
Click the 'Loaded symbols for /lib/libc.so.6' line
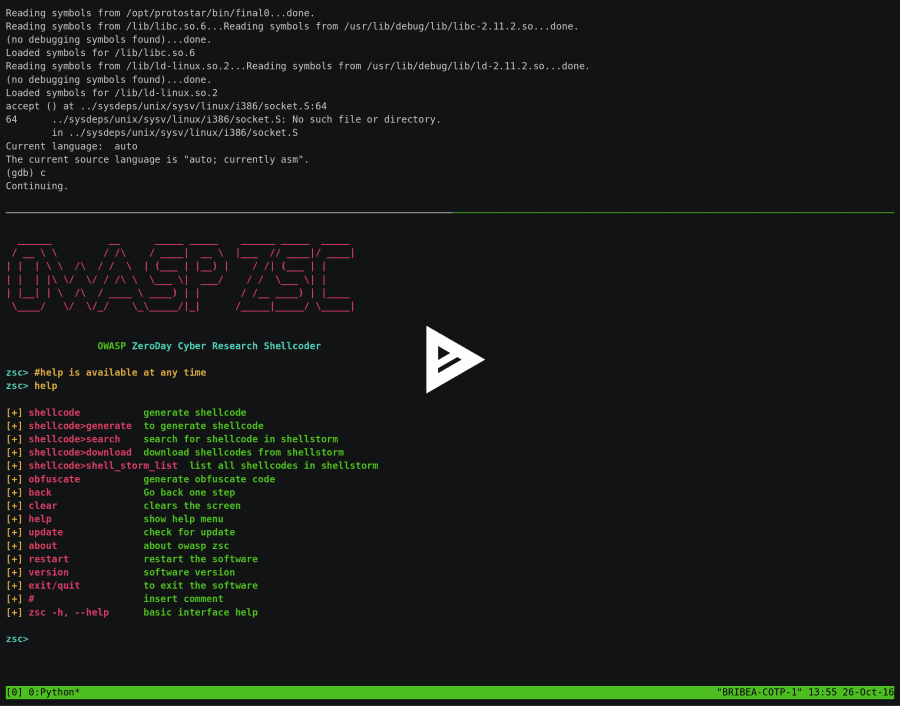(x=100, y=53)
